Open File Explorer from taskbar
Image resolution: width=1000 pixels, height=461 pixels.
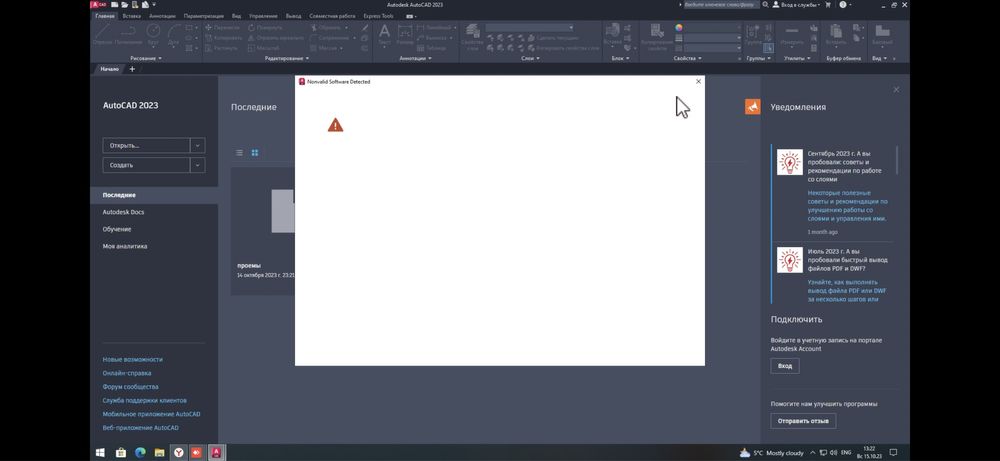click(159, 453)
